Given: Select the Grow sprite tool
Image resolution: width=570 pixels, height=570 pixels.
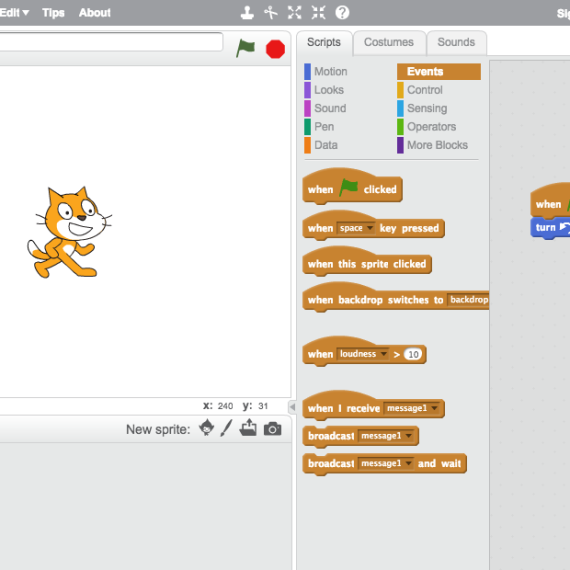Looking at the screenshot, I should [294, 13].
